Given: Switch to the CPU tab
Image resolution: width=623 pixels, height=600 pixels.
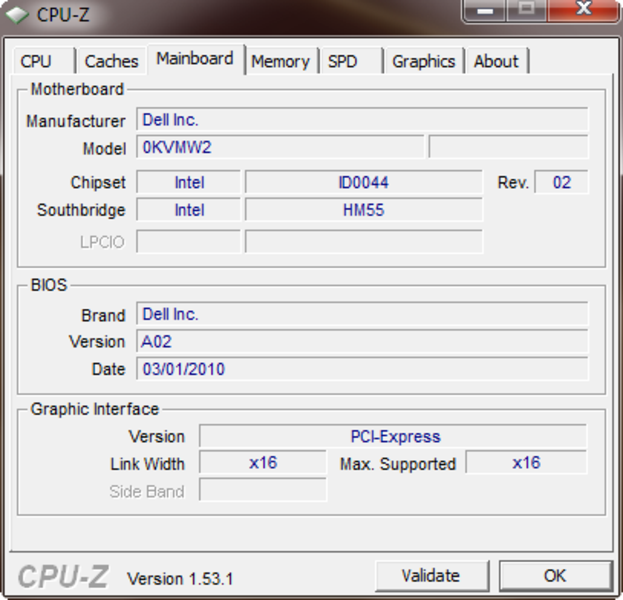Looking at the screenshot, I should click(44, 61).
